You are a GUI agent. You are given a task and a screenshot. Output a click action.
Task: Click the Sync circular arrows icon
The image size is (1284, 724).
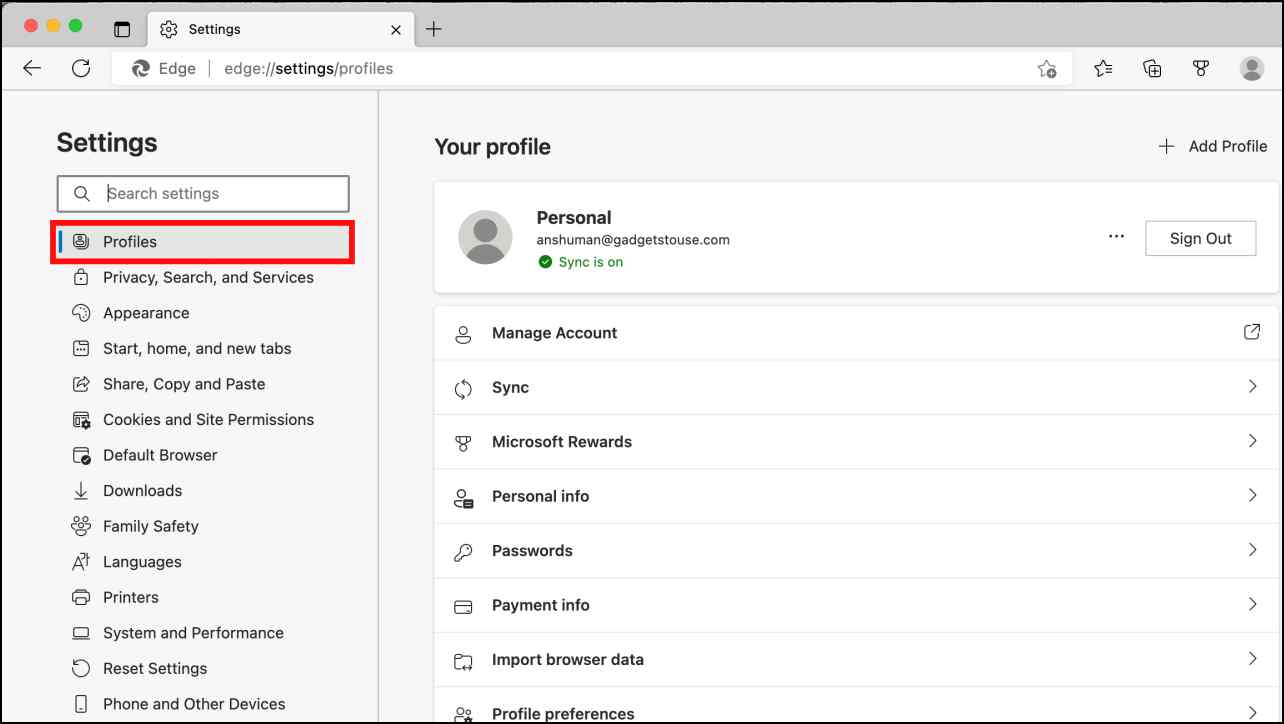[463, 389]
